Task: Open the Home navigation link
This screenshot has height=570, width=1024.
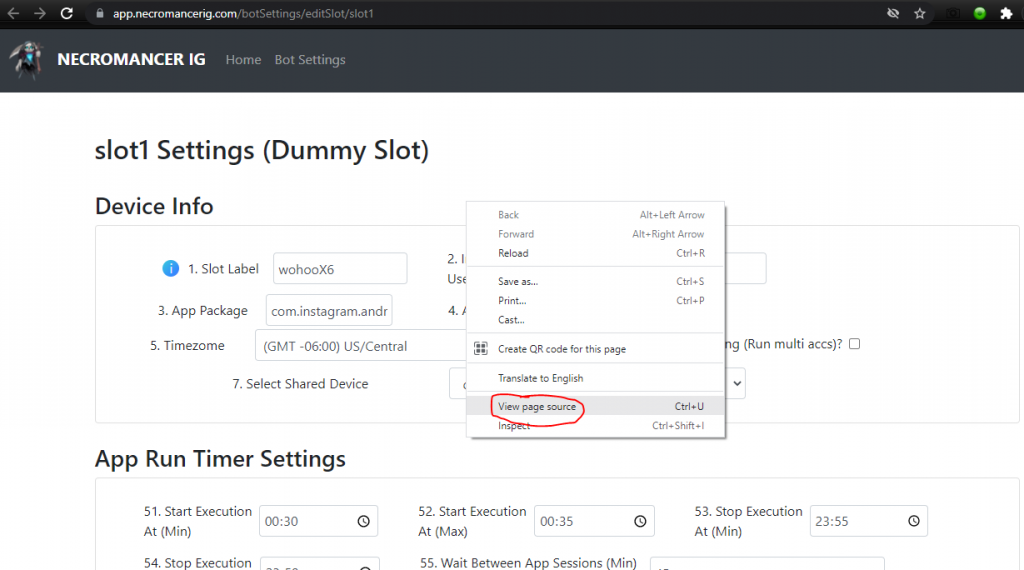Action: click(x=243, y=59)
